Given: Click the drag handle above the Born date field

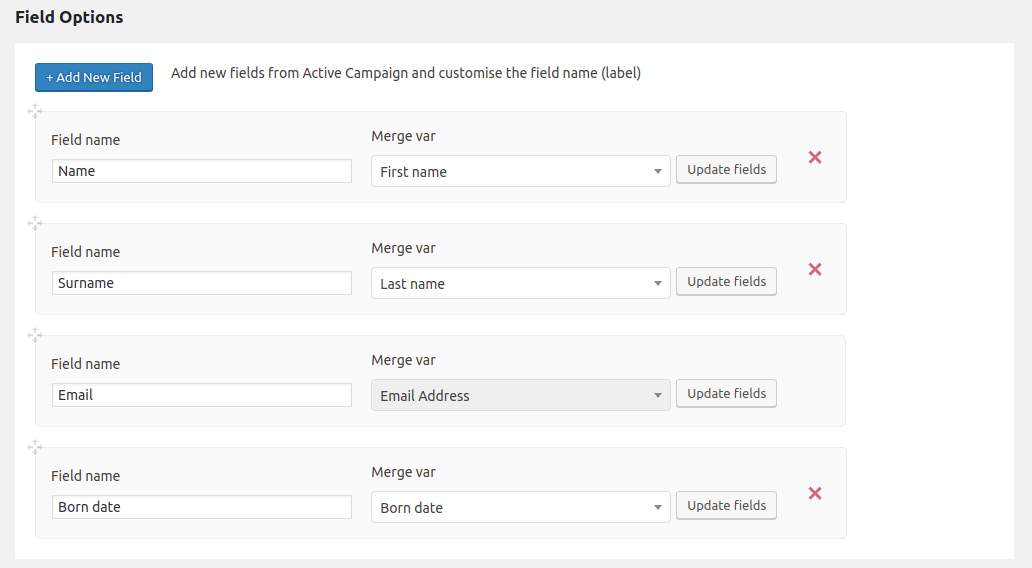Looking at the screenshot, I should click(35, 447).
